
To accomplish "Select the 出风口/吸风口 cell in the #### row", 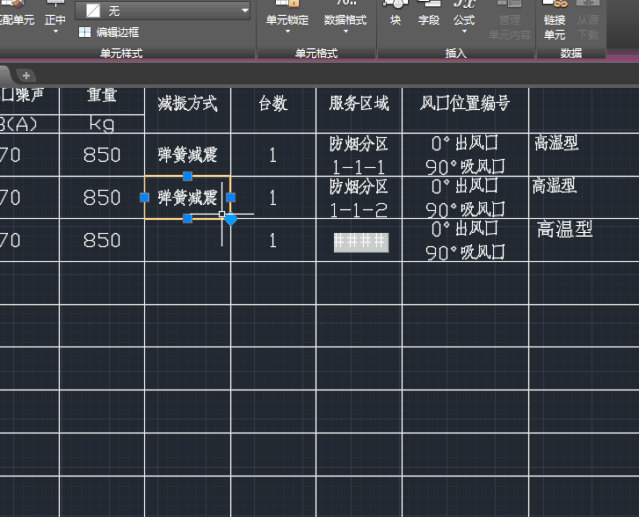I will point(465,240).
